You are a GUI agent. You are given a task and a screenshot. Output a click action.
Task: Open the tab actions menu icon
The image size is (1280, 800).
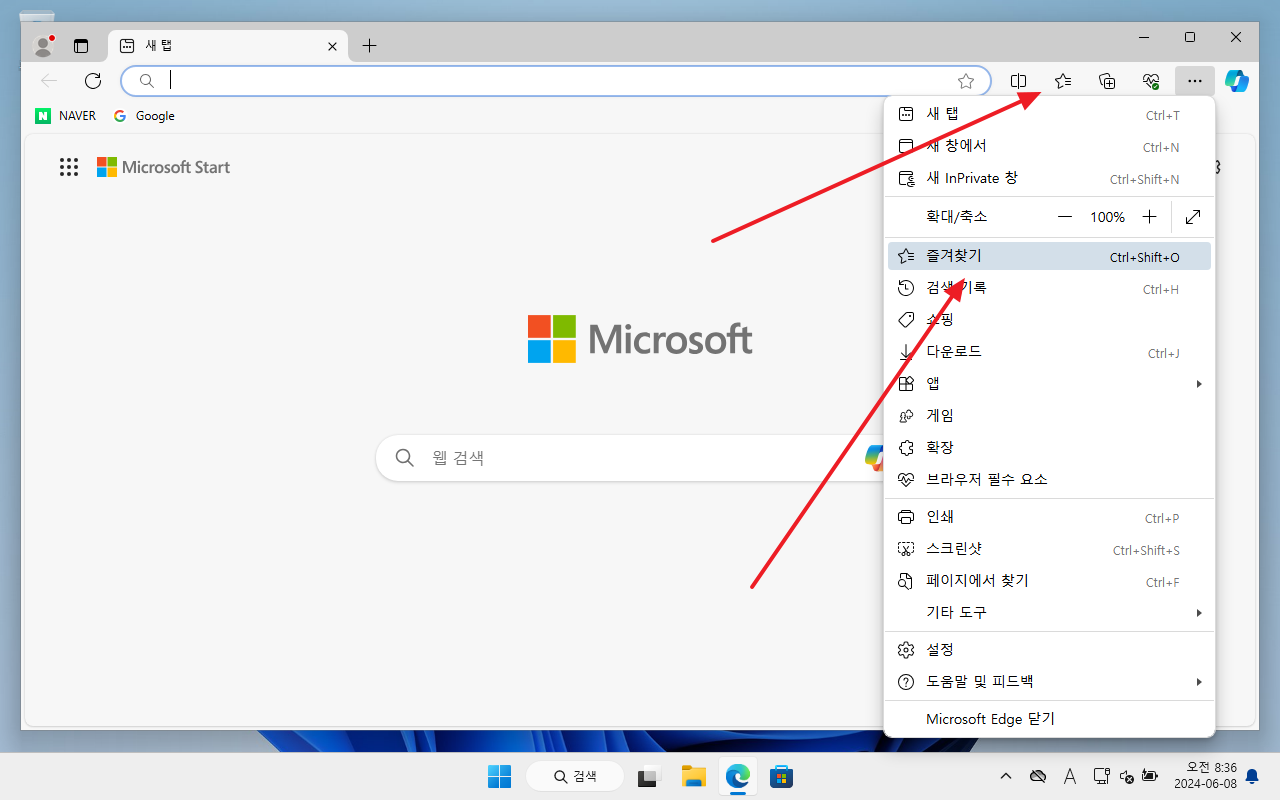pyautogui.click(x=81, y=46)
